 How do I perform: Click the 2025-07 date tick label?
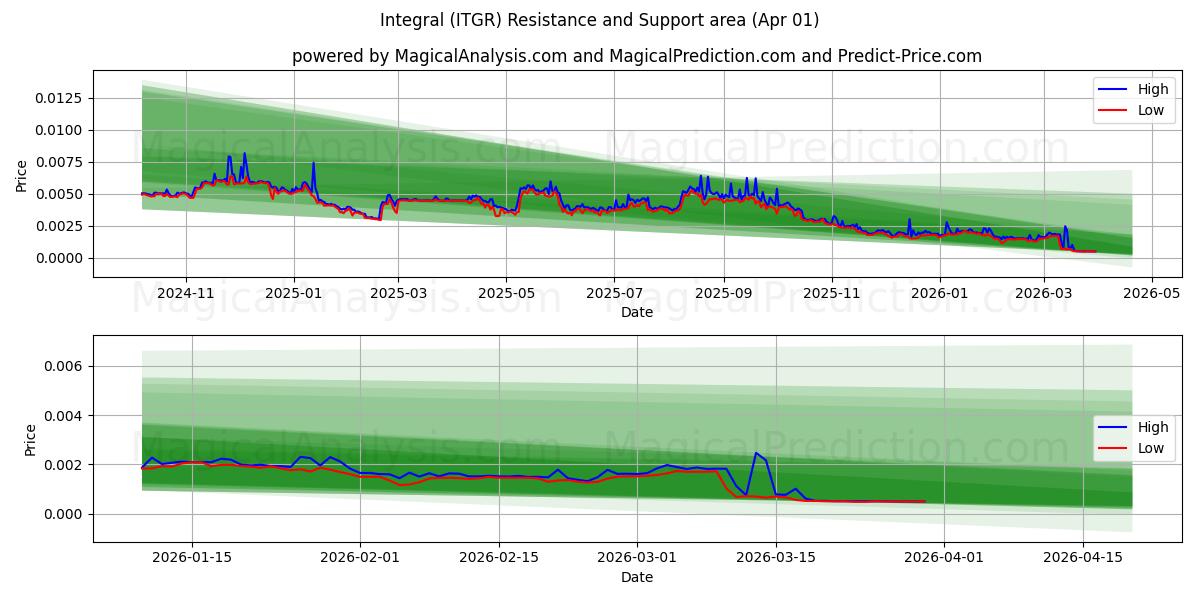(x=614, y=293)
